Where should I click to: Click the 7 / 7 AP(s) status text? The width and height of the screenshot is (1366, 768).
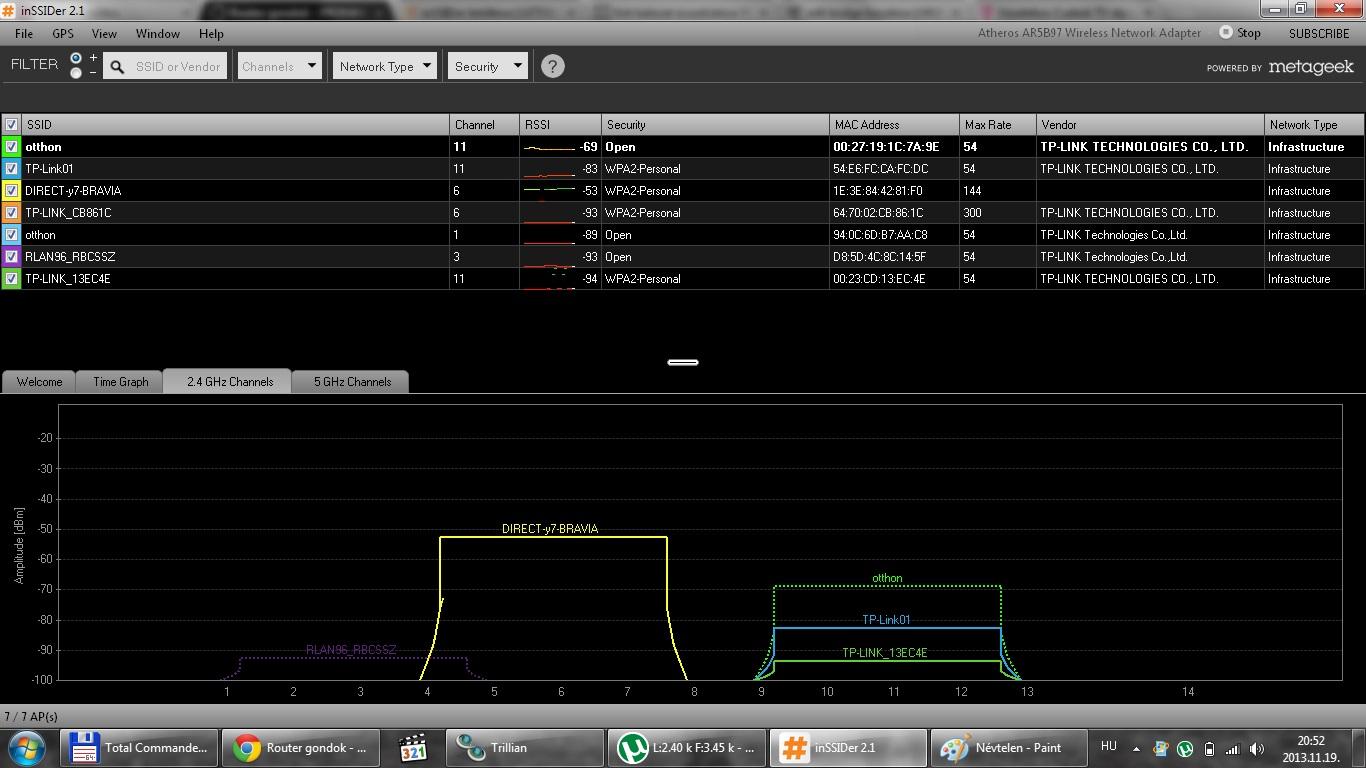[31, 717]
